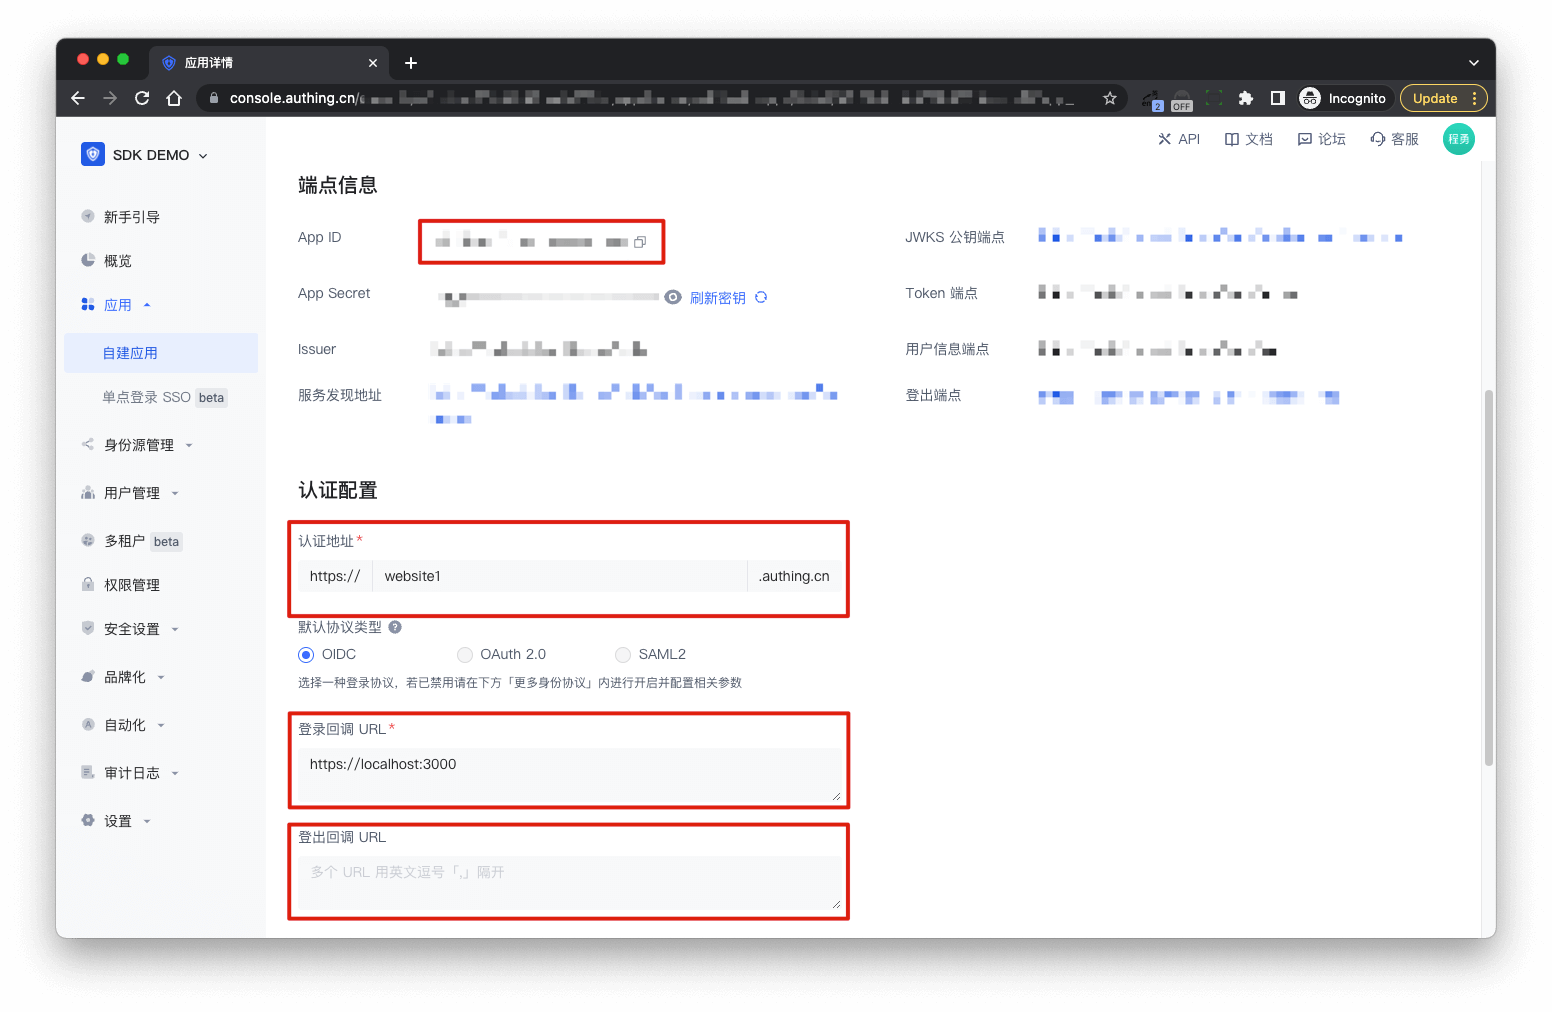Click the refresh secret circular arrow icon

[761, 297]
